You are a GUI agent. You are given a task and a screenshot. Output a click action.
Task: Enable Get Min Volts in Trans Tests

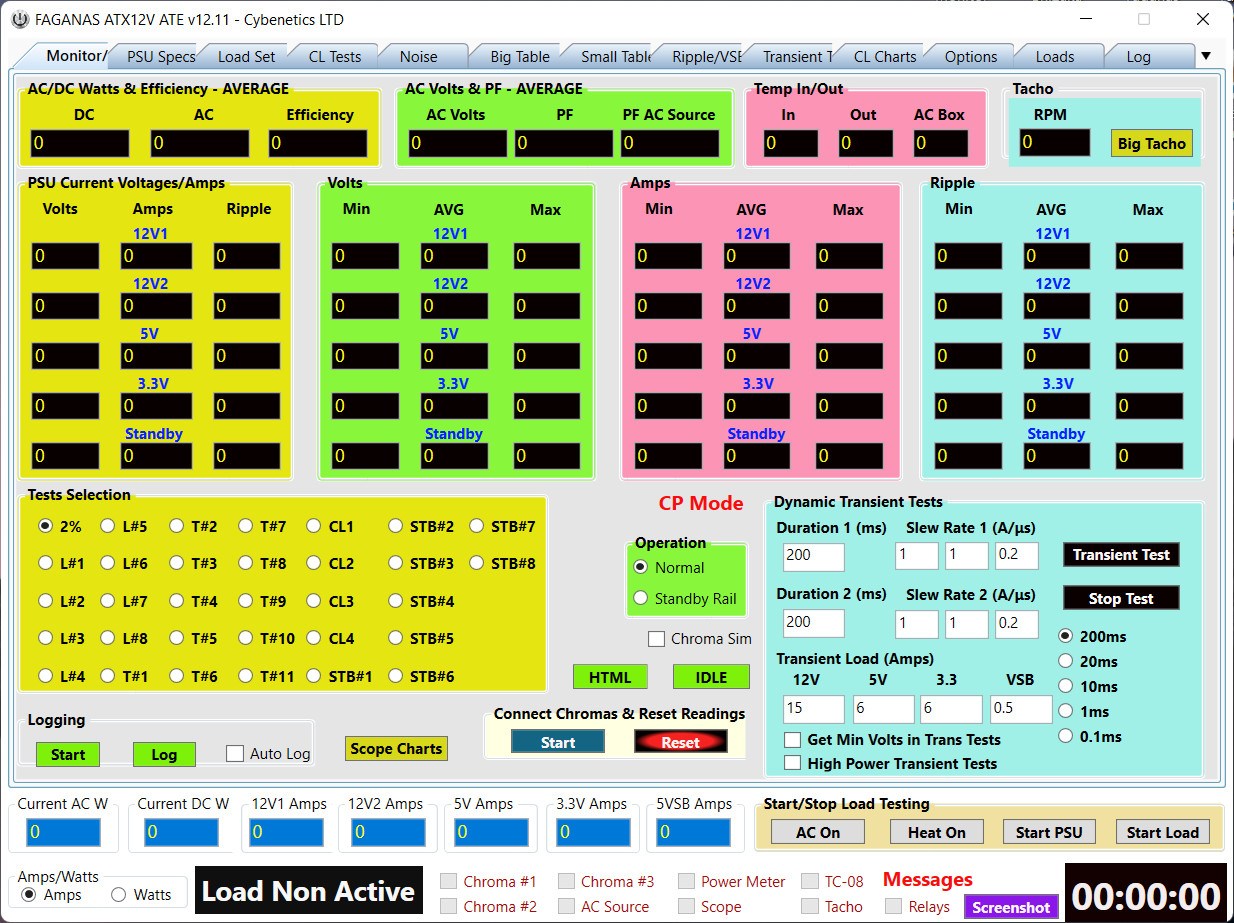click(792, 740)
